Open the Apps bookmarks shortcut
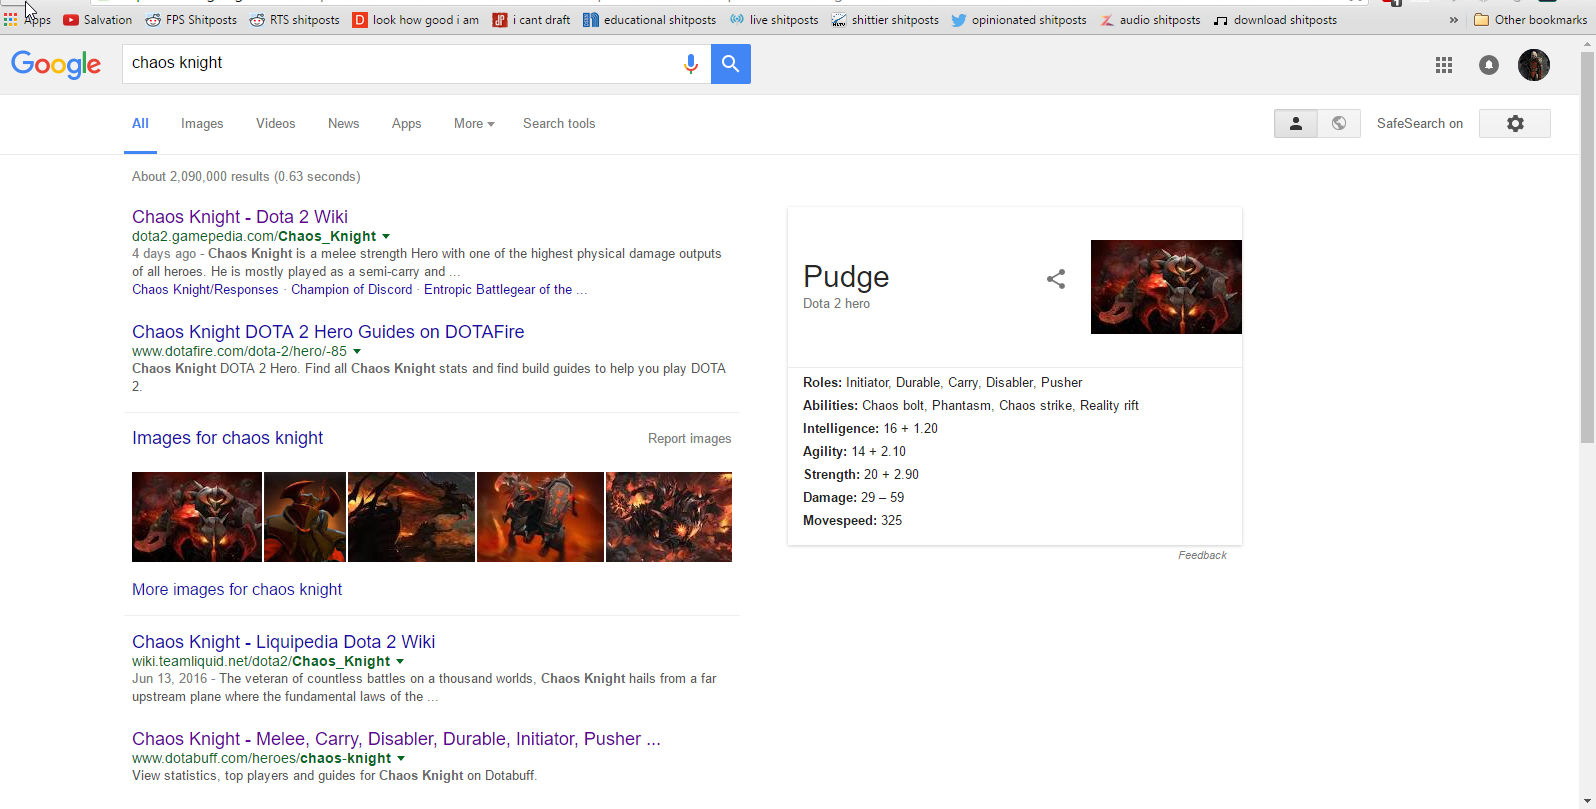This screenshot has height=809, width=1596. coord(27,20)
